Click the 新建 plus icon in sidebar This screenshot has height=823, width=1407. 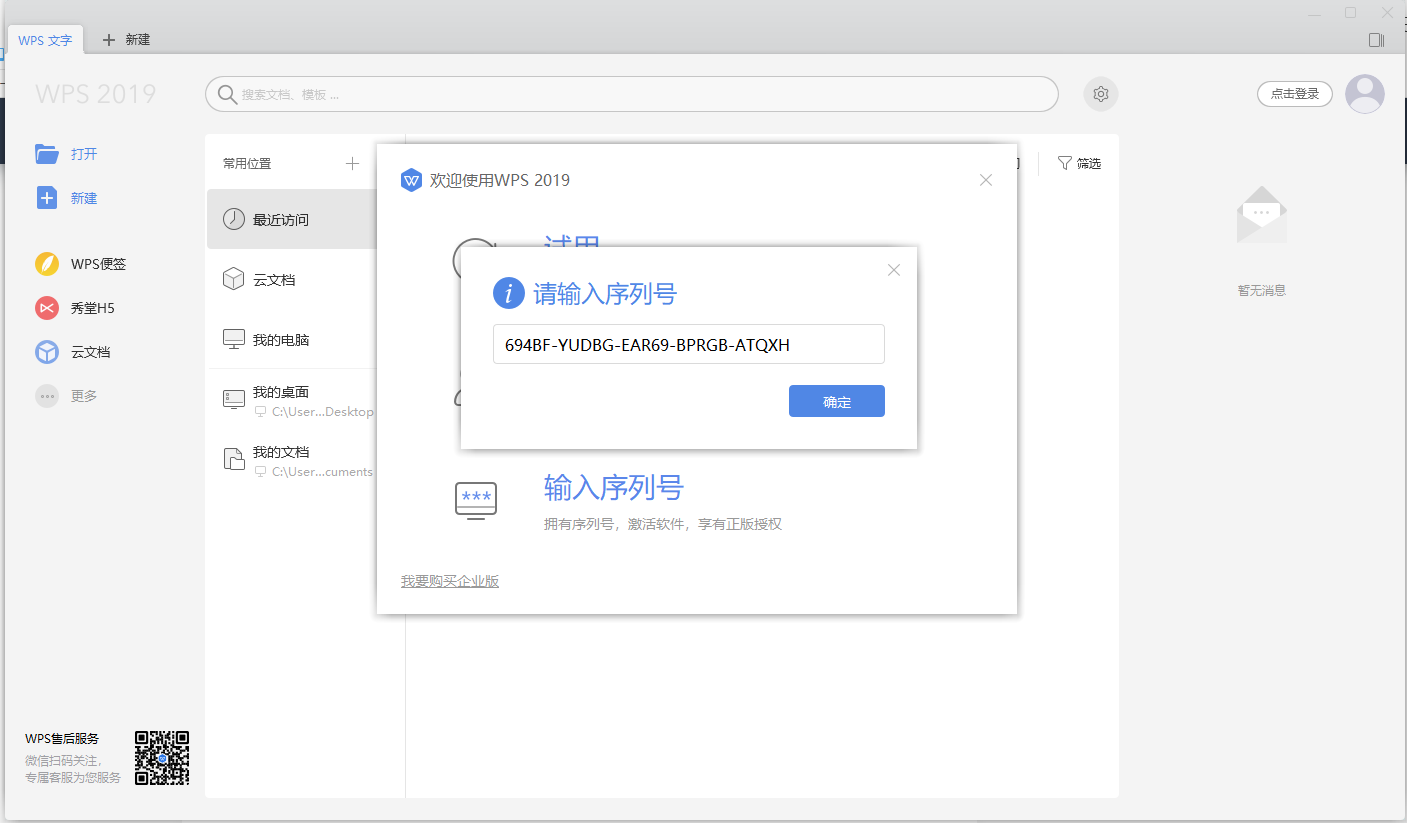click(47, 198)
